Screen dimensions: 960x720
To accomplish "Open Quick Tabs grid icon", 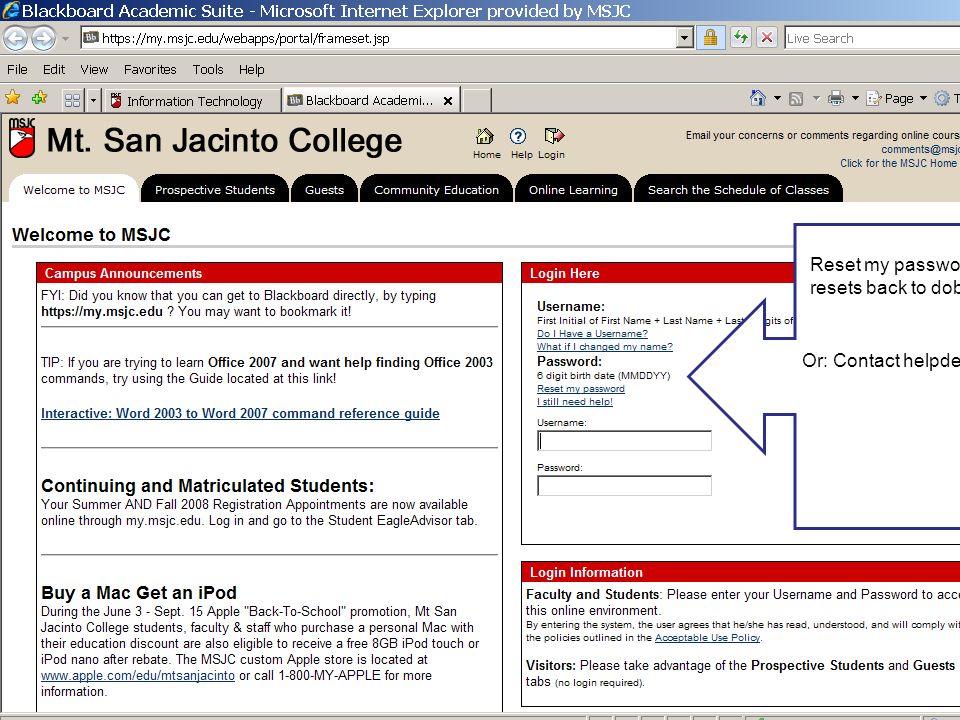I will [x=72, y=100].
